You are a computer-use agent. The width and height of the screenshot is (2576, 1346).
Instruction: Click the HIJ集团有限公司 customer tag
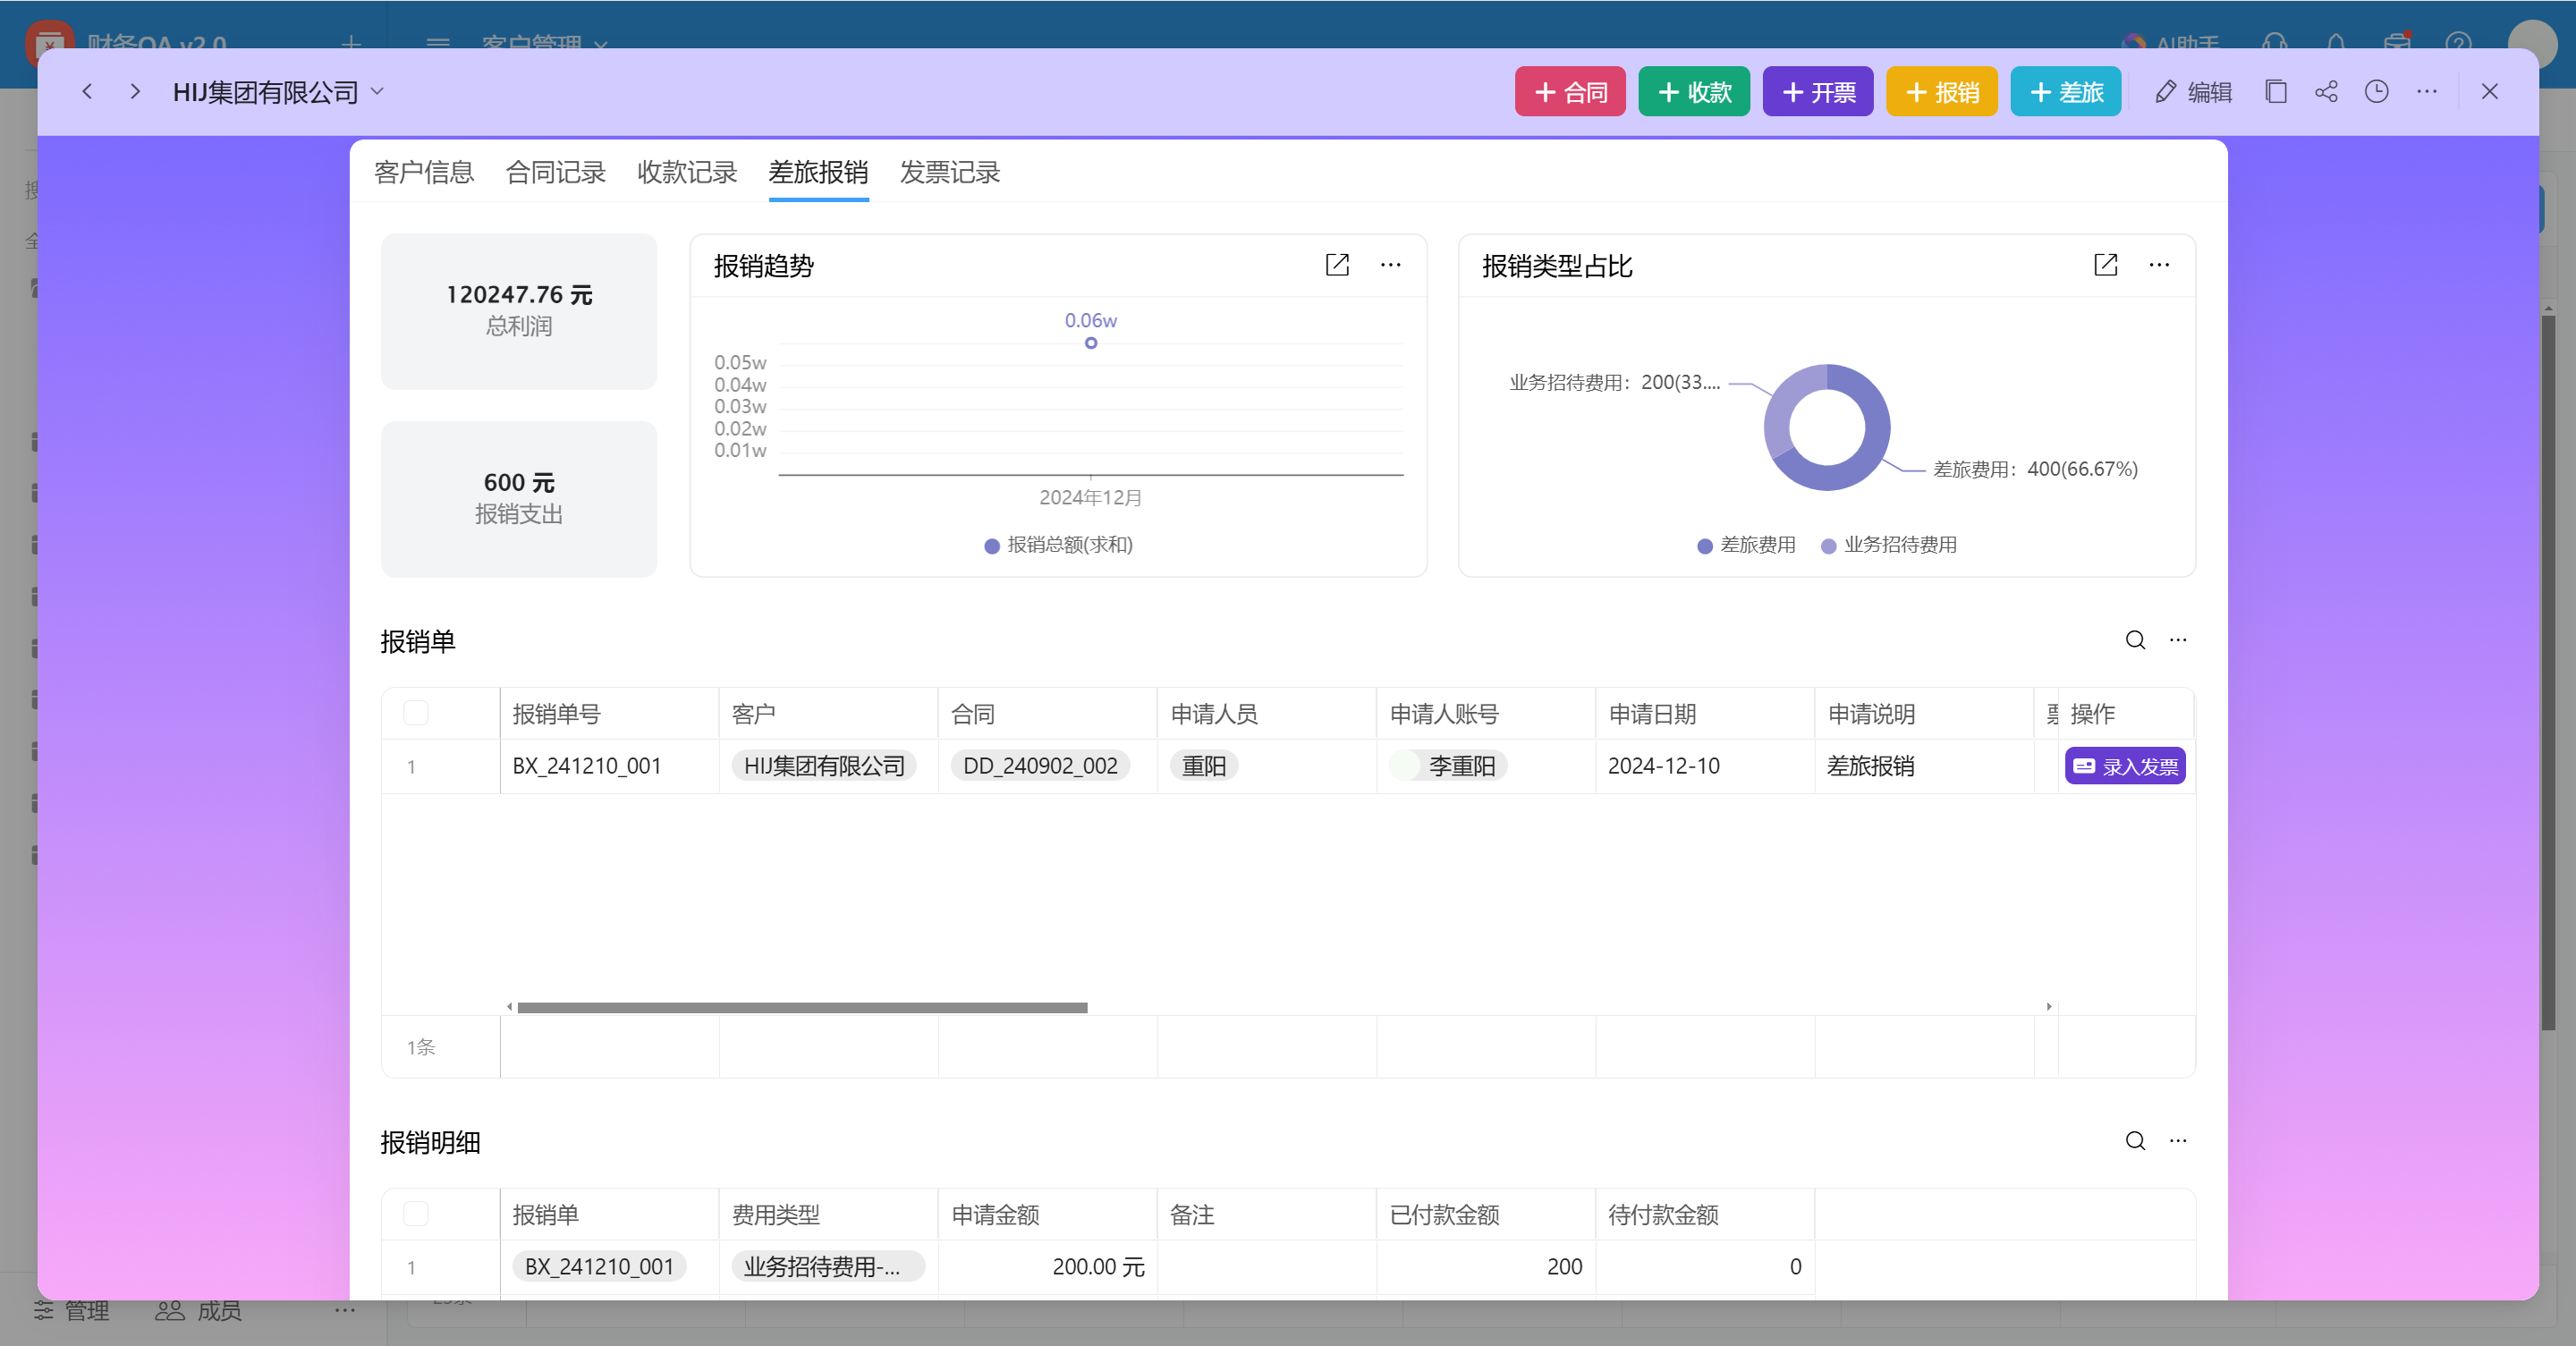pos(824,766)
